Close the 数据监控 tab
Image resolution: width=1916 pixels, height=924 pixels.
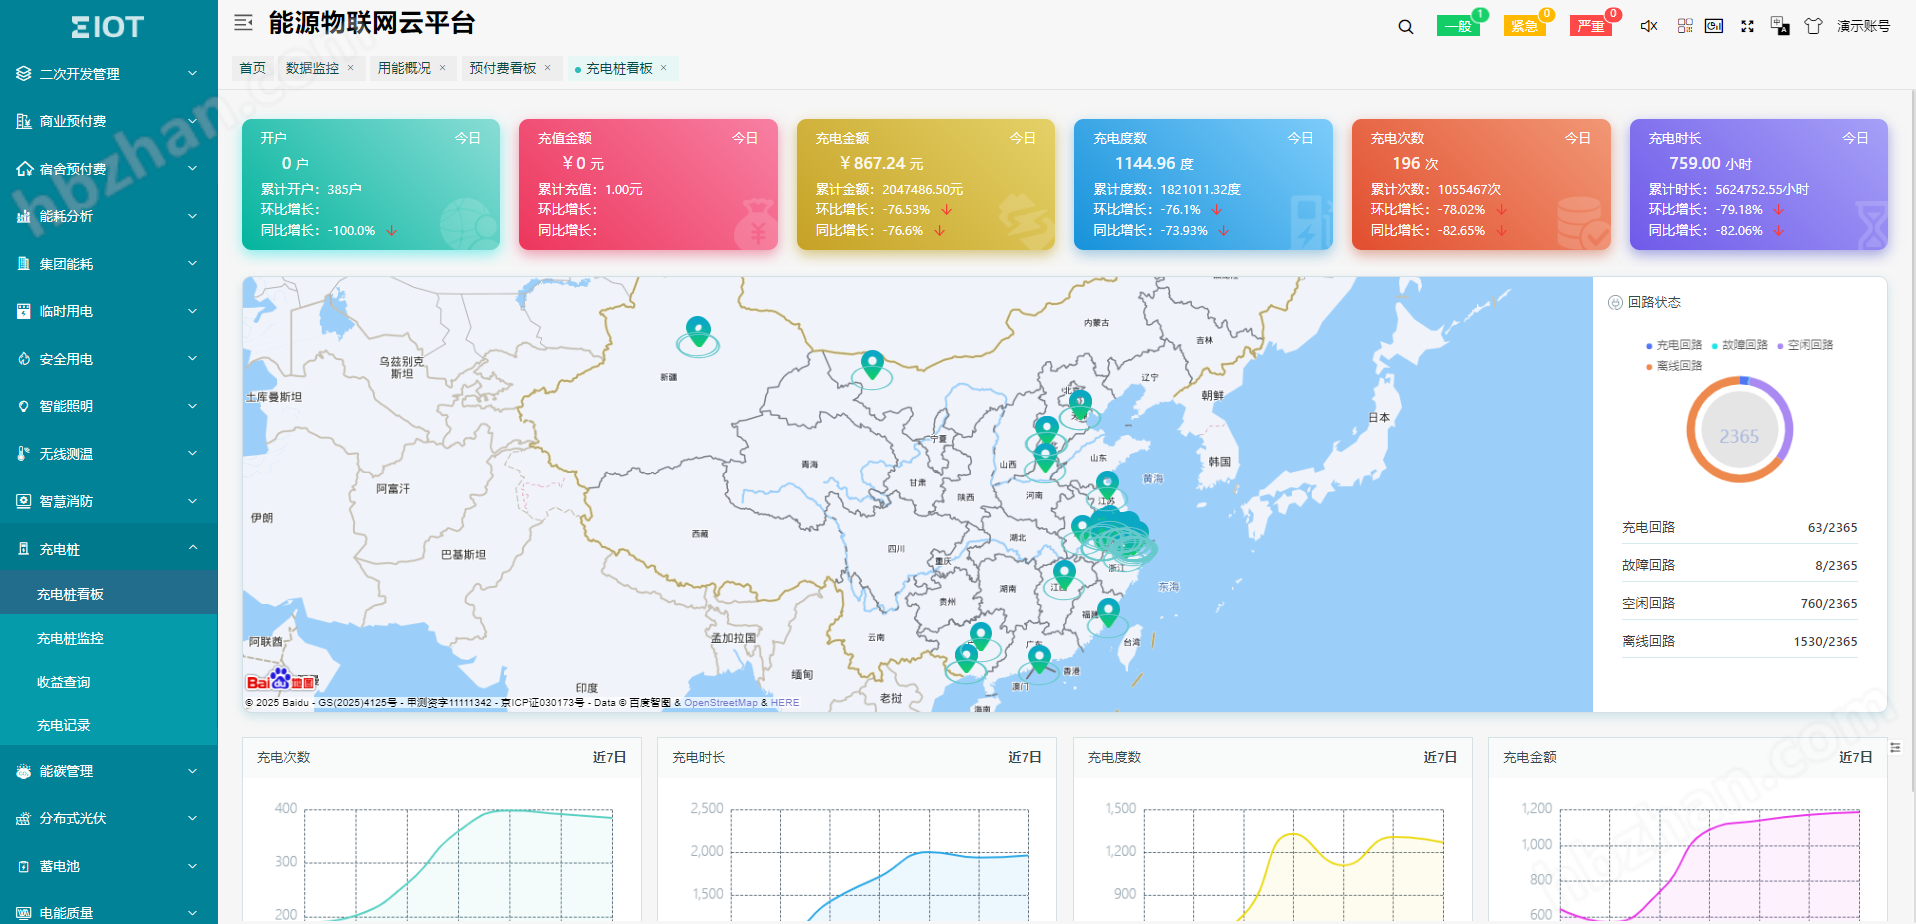coord(350,68)
